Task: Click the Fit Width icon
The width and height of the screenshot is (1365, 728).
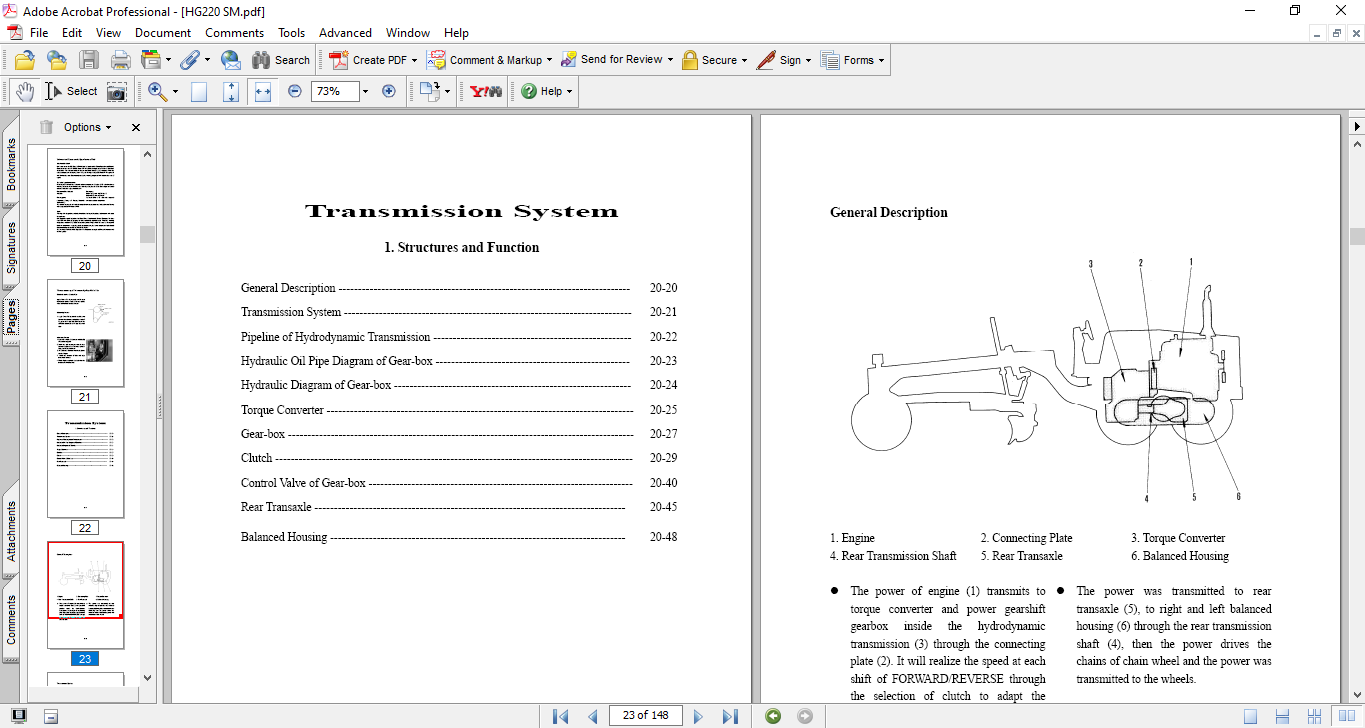Action: tap(263, 91)
